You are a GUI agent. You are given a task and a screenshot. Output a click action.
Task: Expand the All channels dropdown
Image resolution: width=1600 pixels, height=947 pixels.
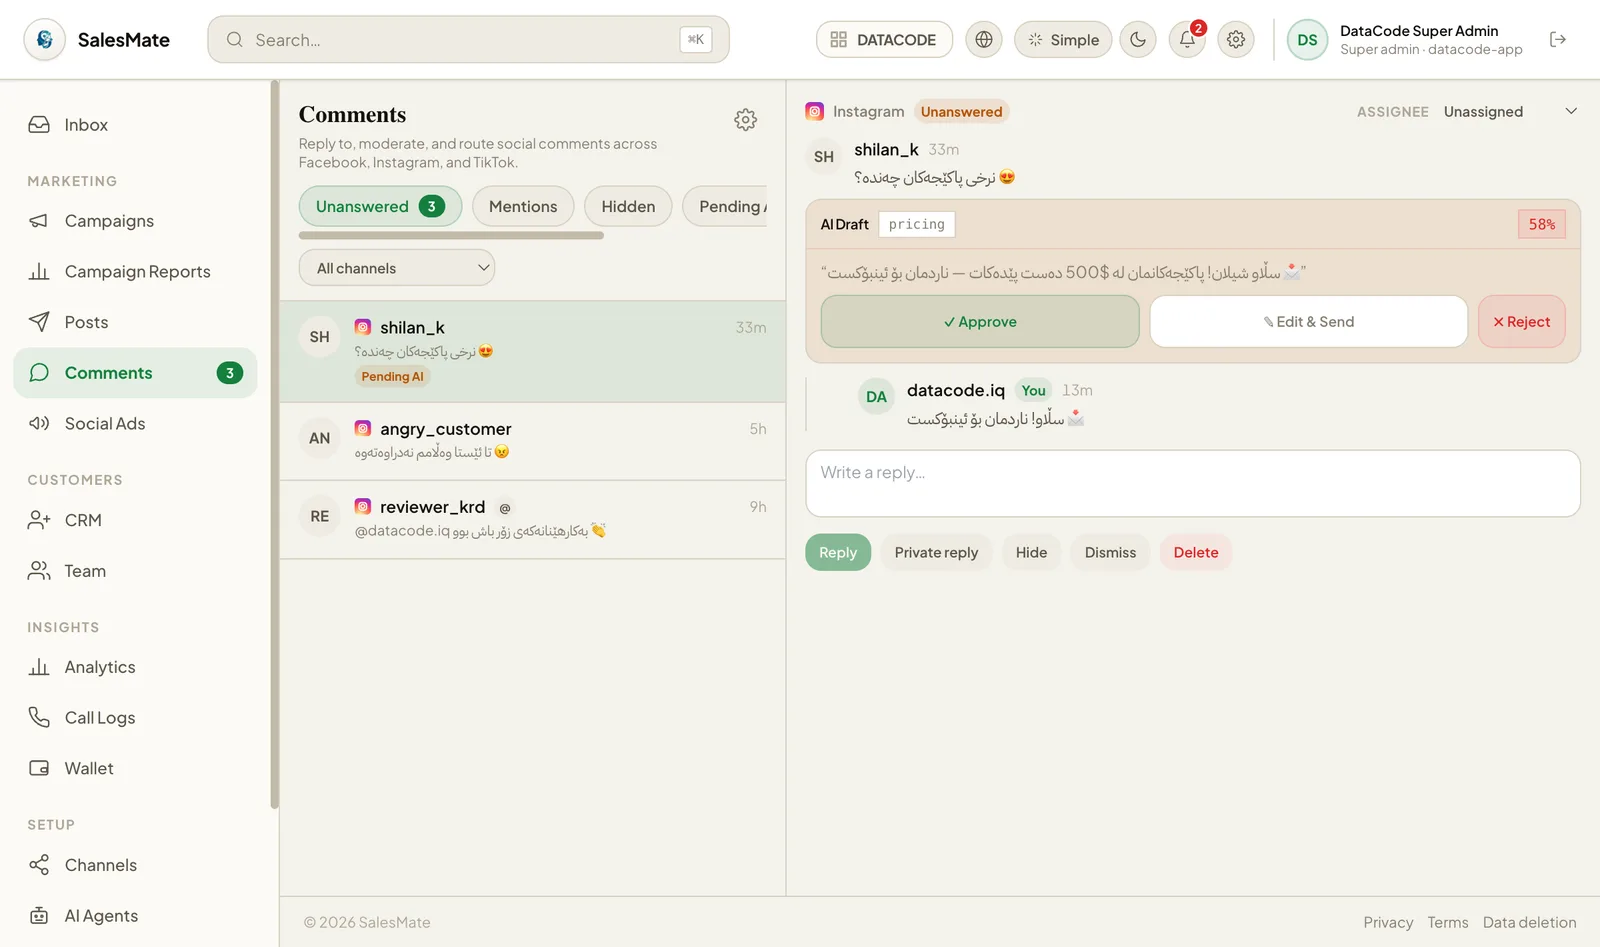(x=397, y=268)
